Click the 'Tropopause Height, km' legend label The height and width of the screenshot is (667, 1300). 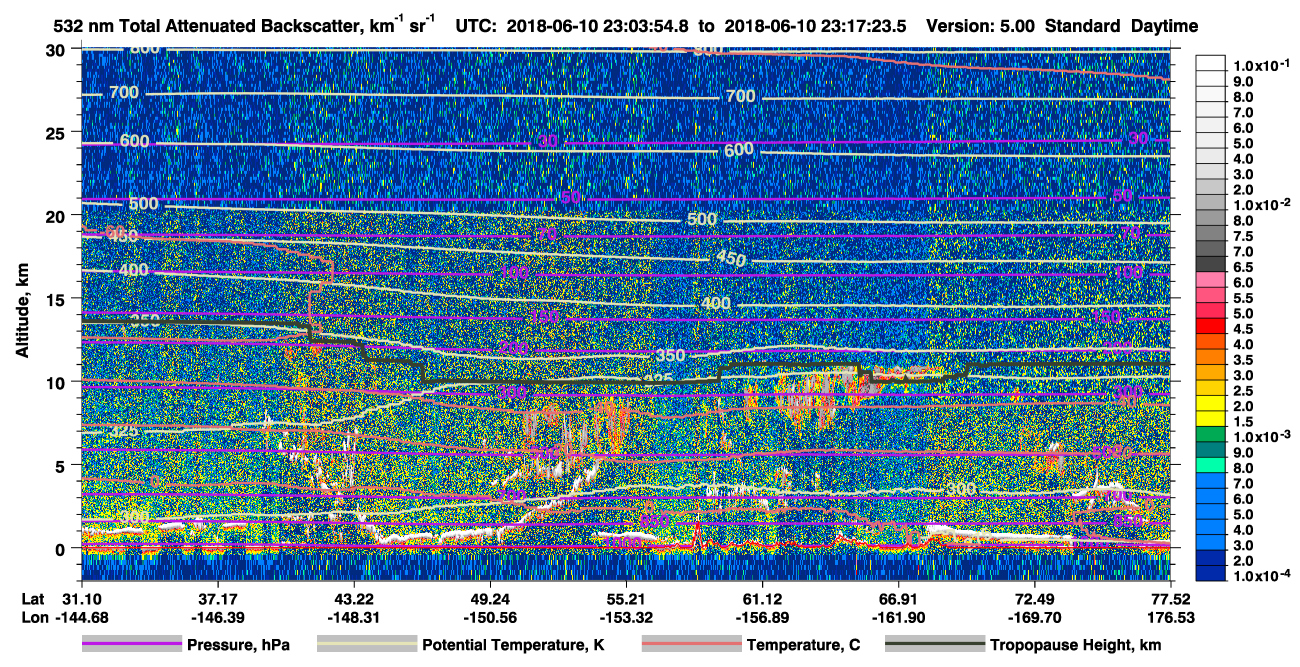1075,645
